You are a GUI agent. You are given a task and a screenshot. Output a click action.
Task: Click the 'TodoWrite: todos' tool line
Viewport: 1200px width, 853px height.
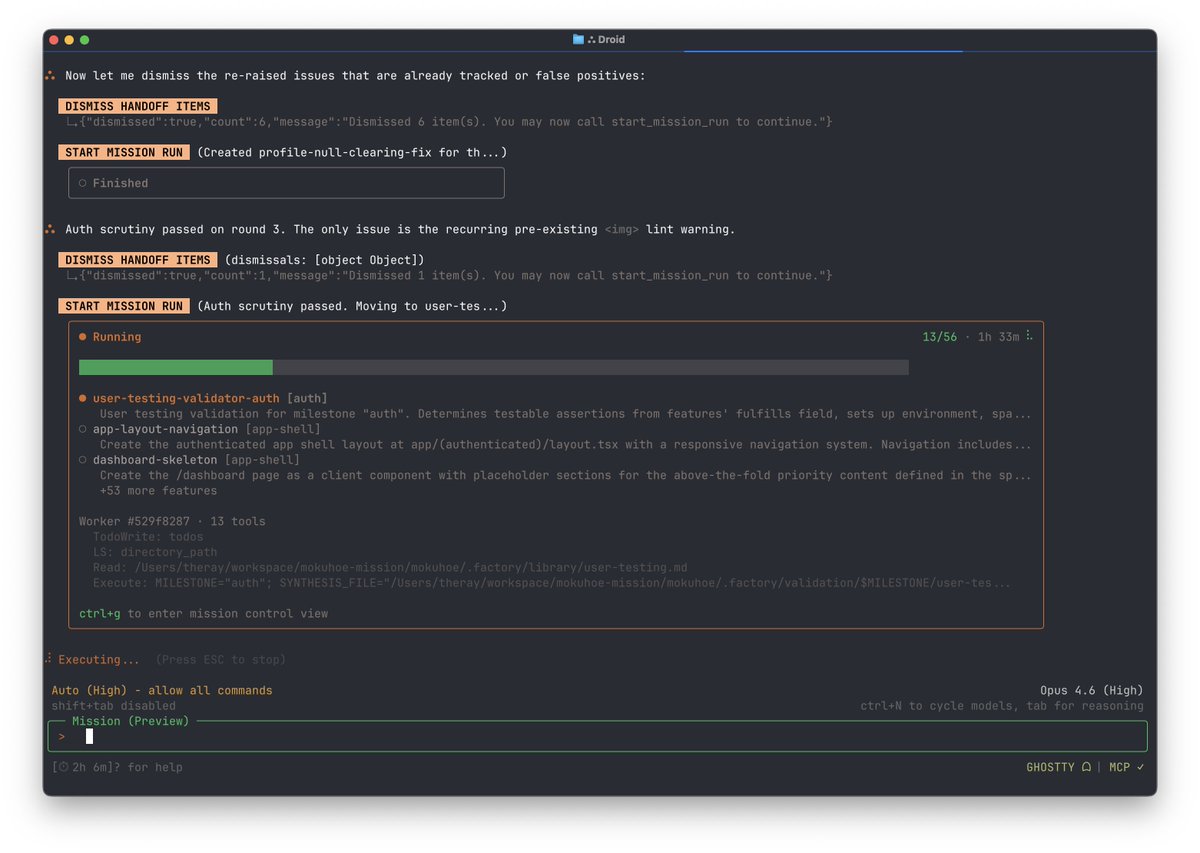coord(148,537)
